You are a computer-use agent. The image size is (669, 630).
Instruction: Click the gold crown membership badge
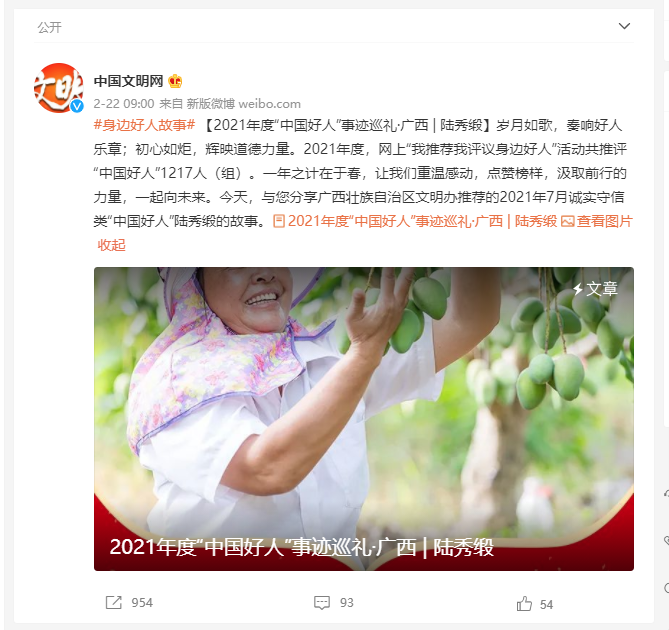point(175,81)
